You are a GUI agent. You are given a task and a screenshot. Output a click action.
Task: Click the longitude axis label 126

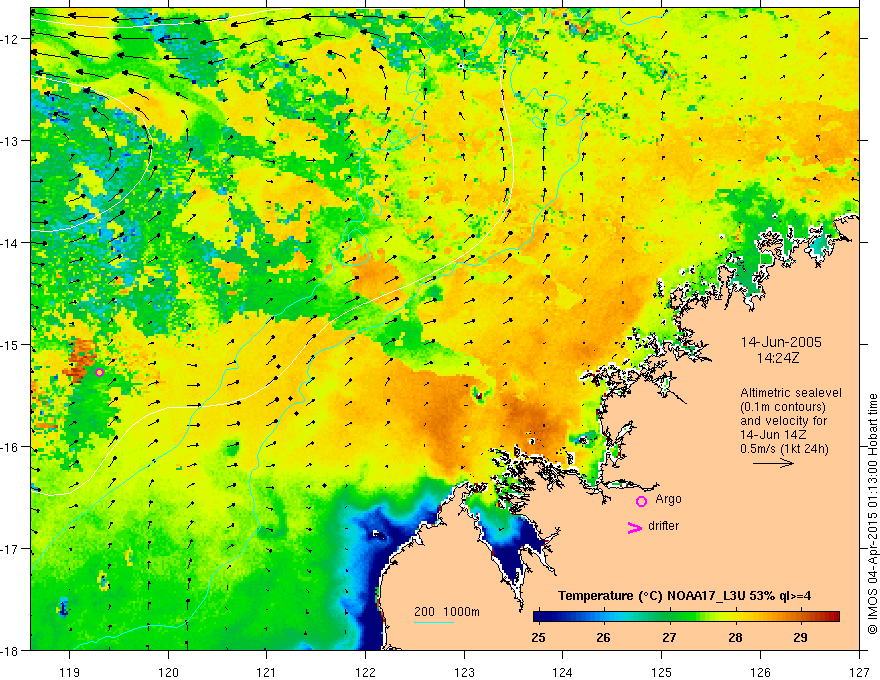tap(760, 672)
